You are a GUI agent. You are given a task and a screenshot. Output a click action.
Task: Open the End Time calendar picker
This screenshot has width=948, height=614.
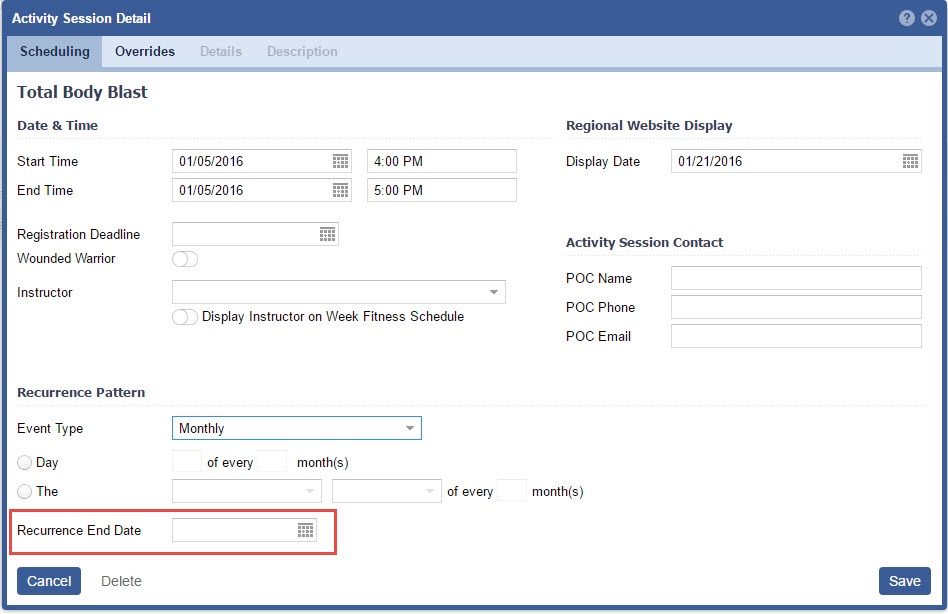pos(340,190)
